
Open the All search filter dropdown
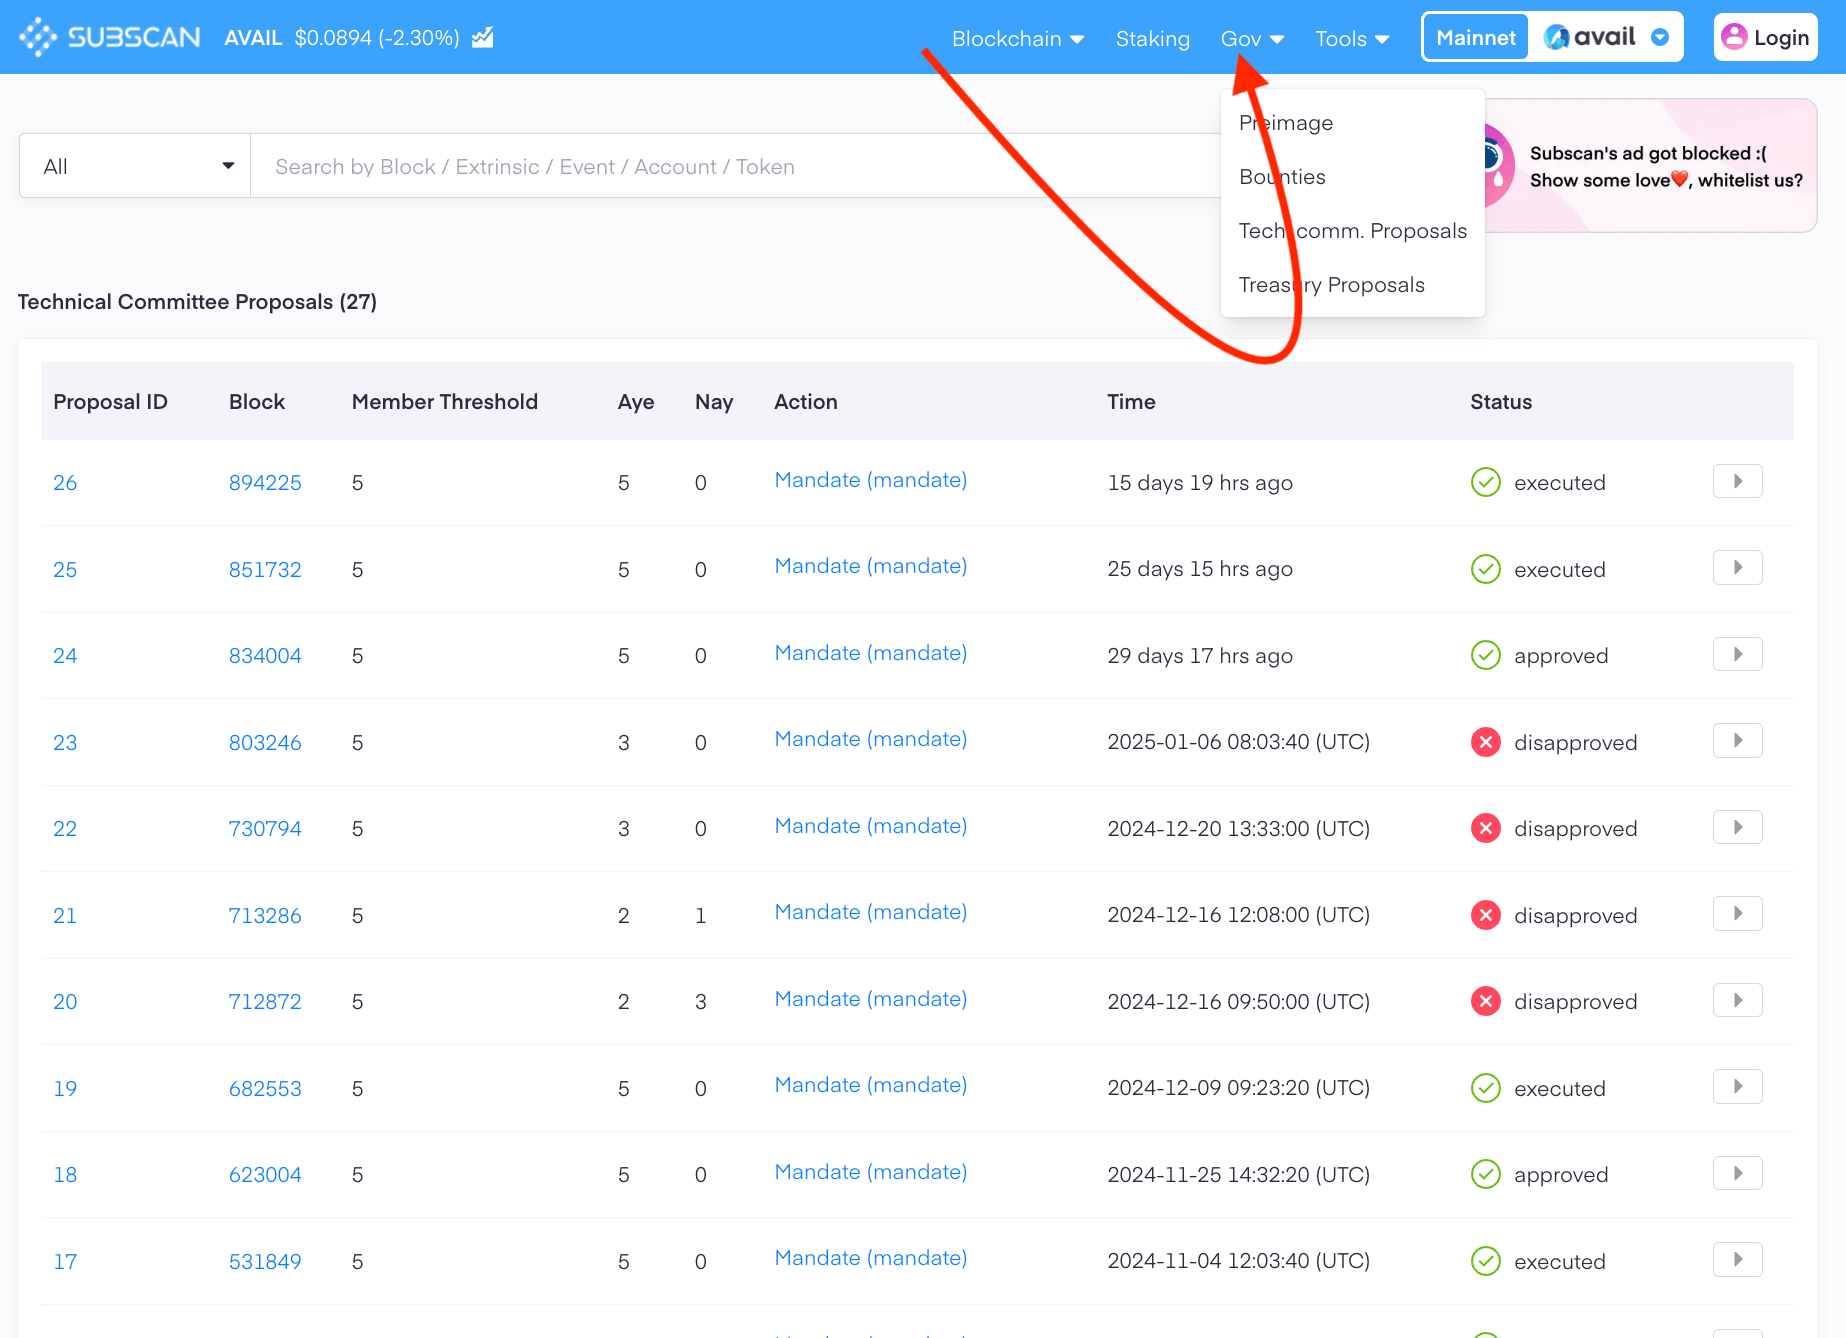(x=135, y=166)
